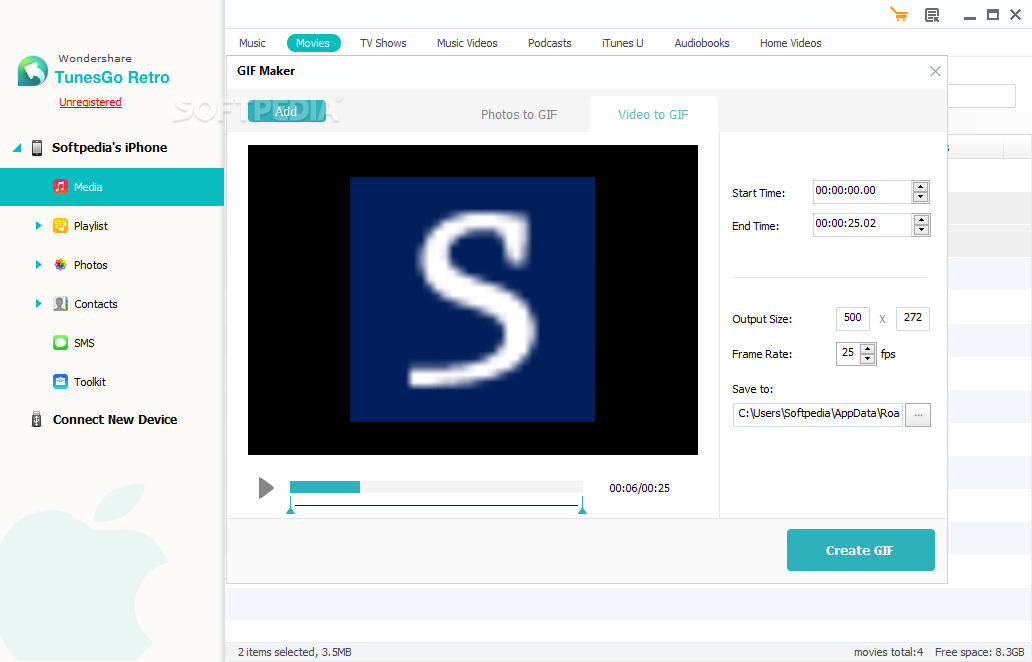The image size is (1032, 662).
Task: Click the Output Size height field
Action: (912, 318)
